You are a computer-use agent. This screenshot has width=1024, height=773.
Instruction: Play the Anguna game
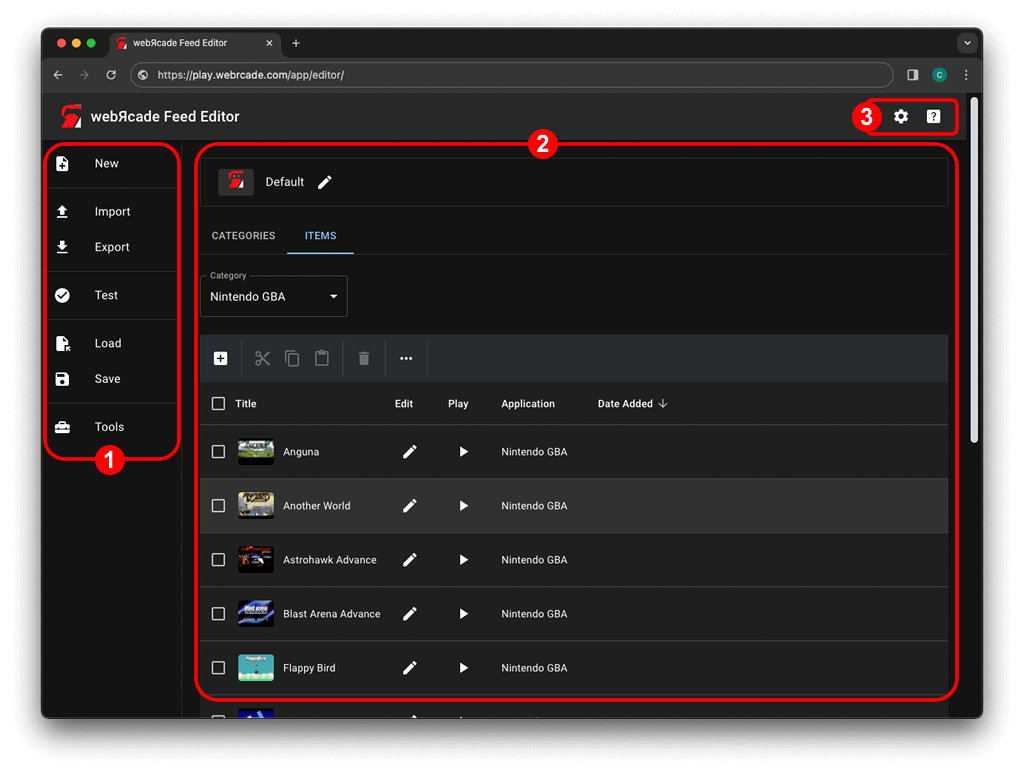464,452
